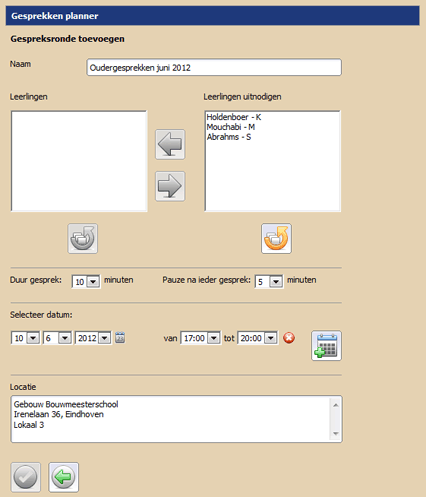Click the 'Irenelaan 36, Eindhoven' line
This screenshot has height=497, width=426.
(x=59, y=414)
